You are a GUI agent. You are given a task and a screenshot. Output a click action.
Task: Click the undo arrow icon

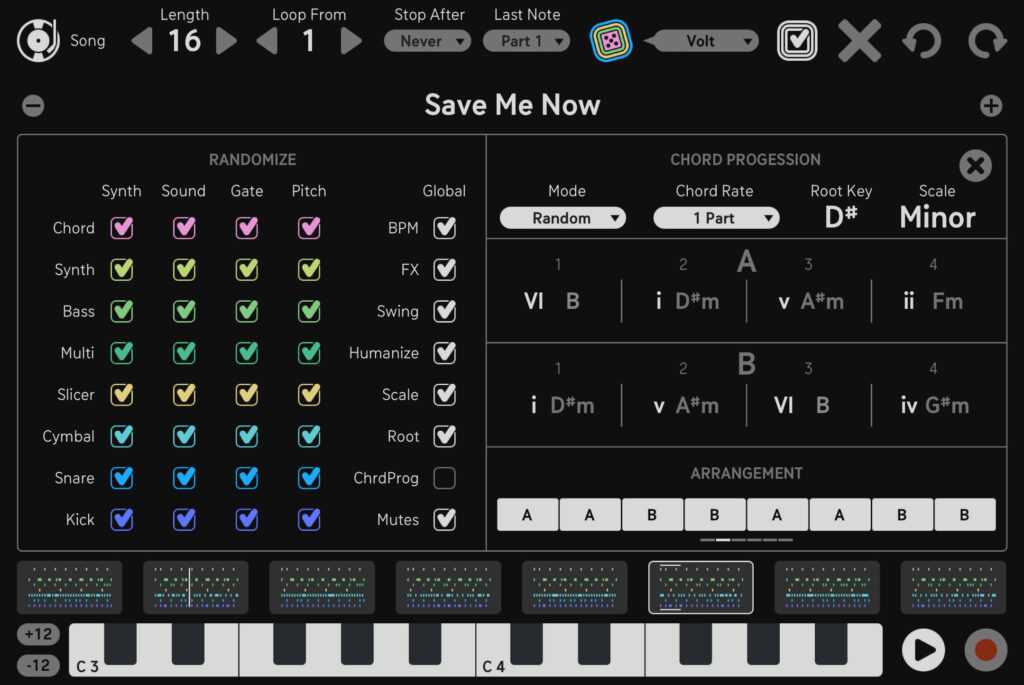[x=921, y=41]
